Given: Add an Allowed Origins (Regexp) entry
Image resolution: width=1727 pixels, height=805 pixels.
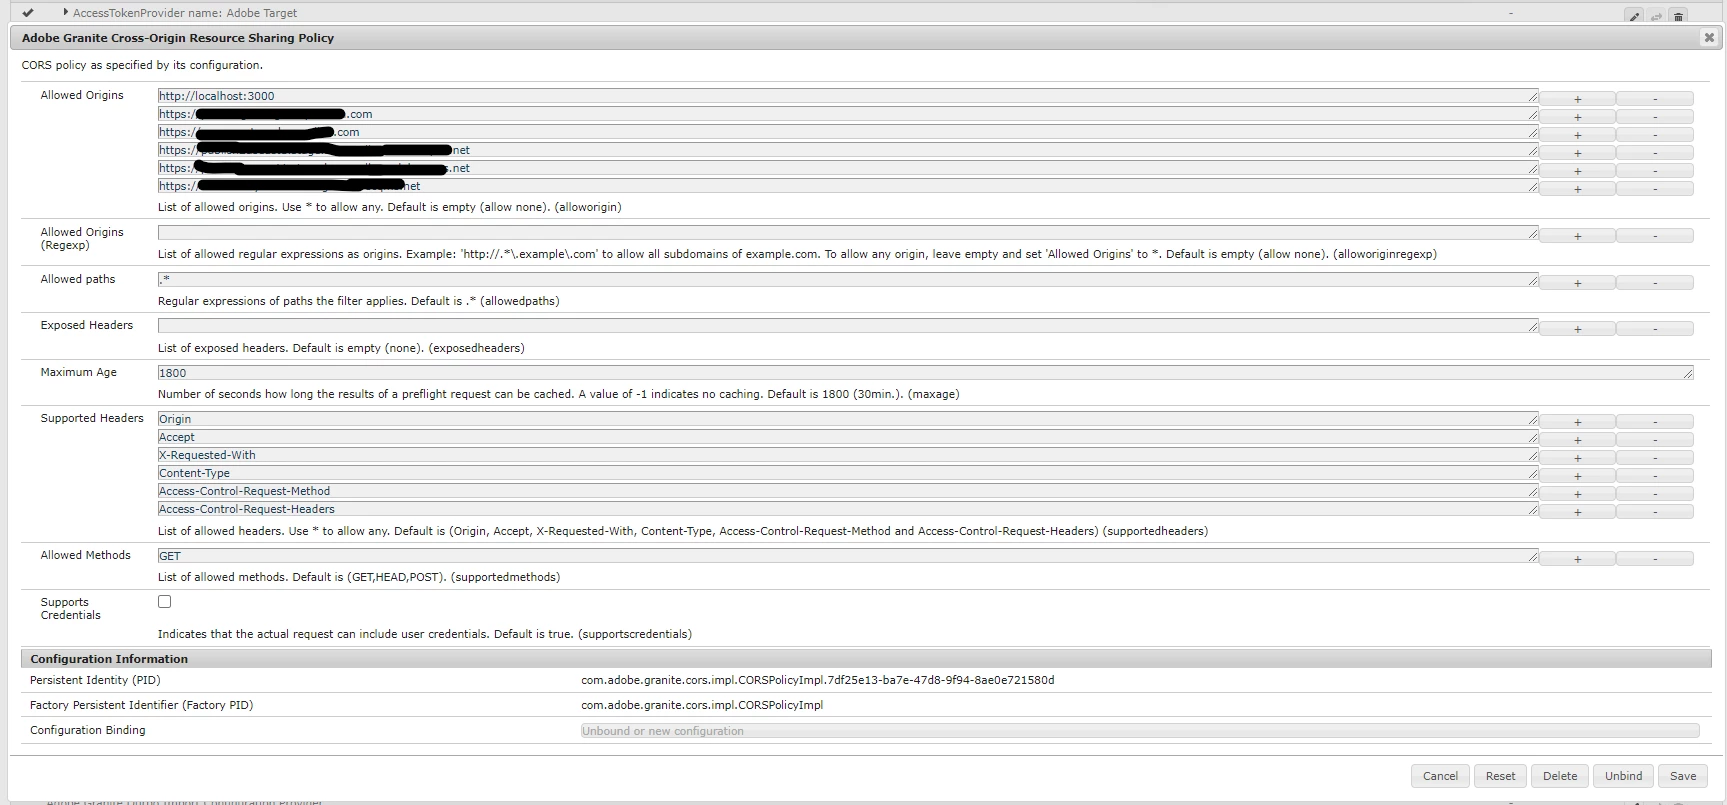Looking at the screenshot, I should 1577,236.
